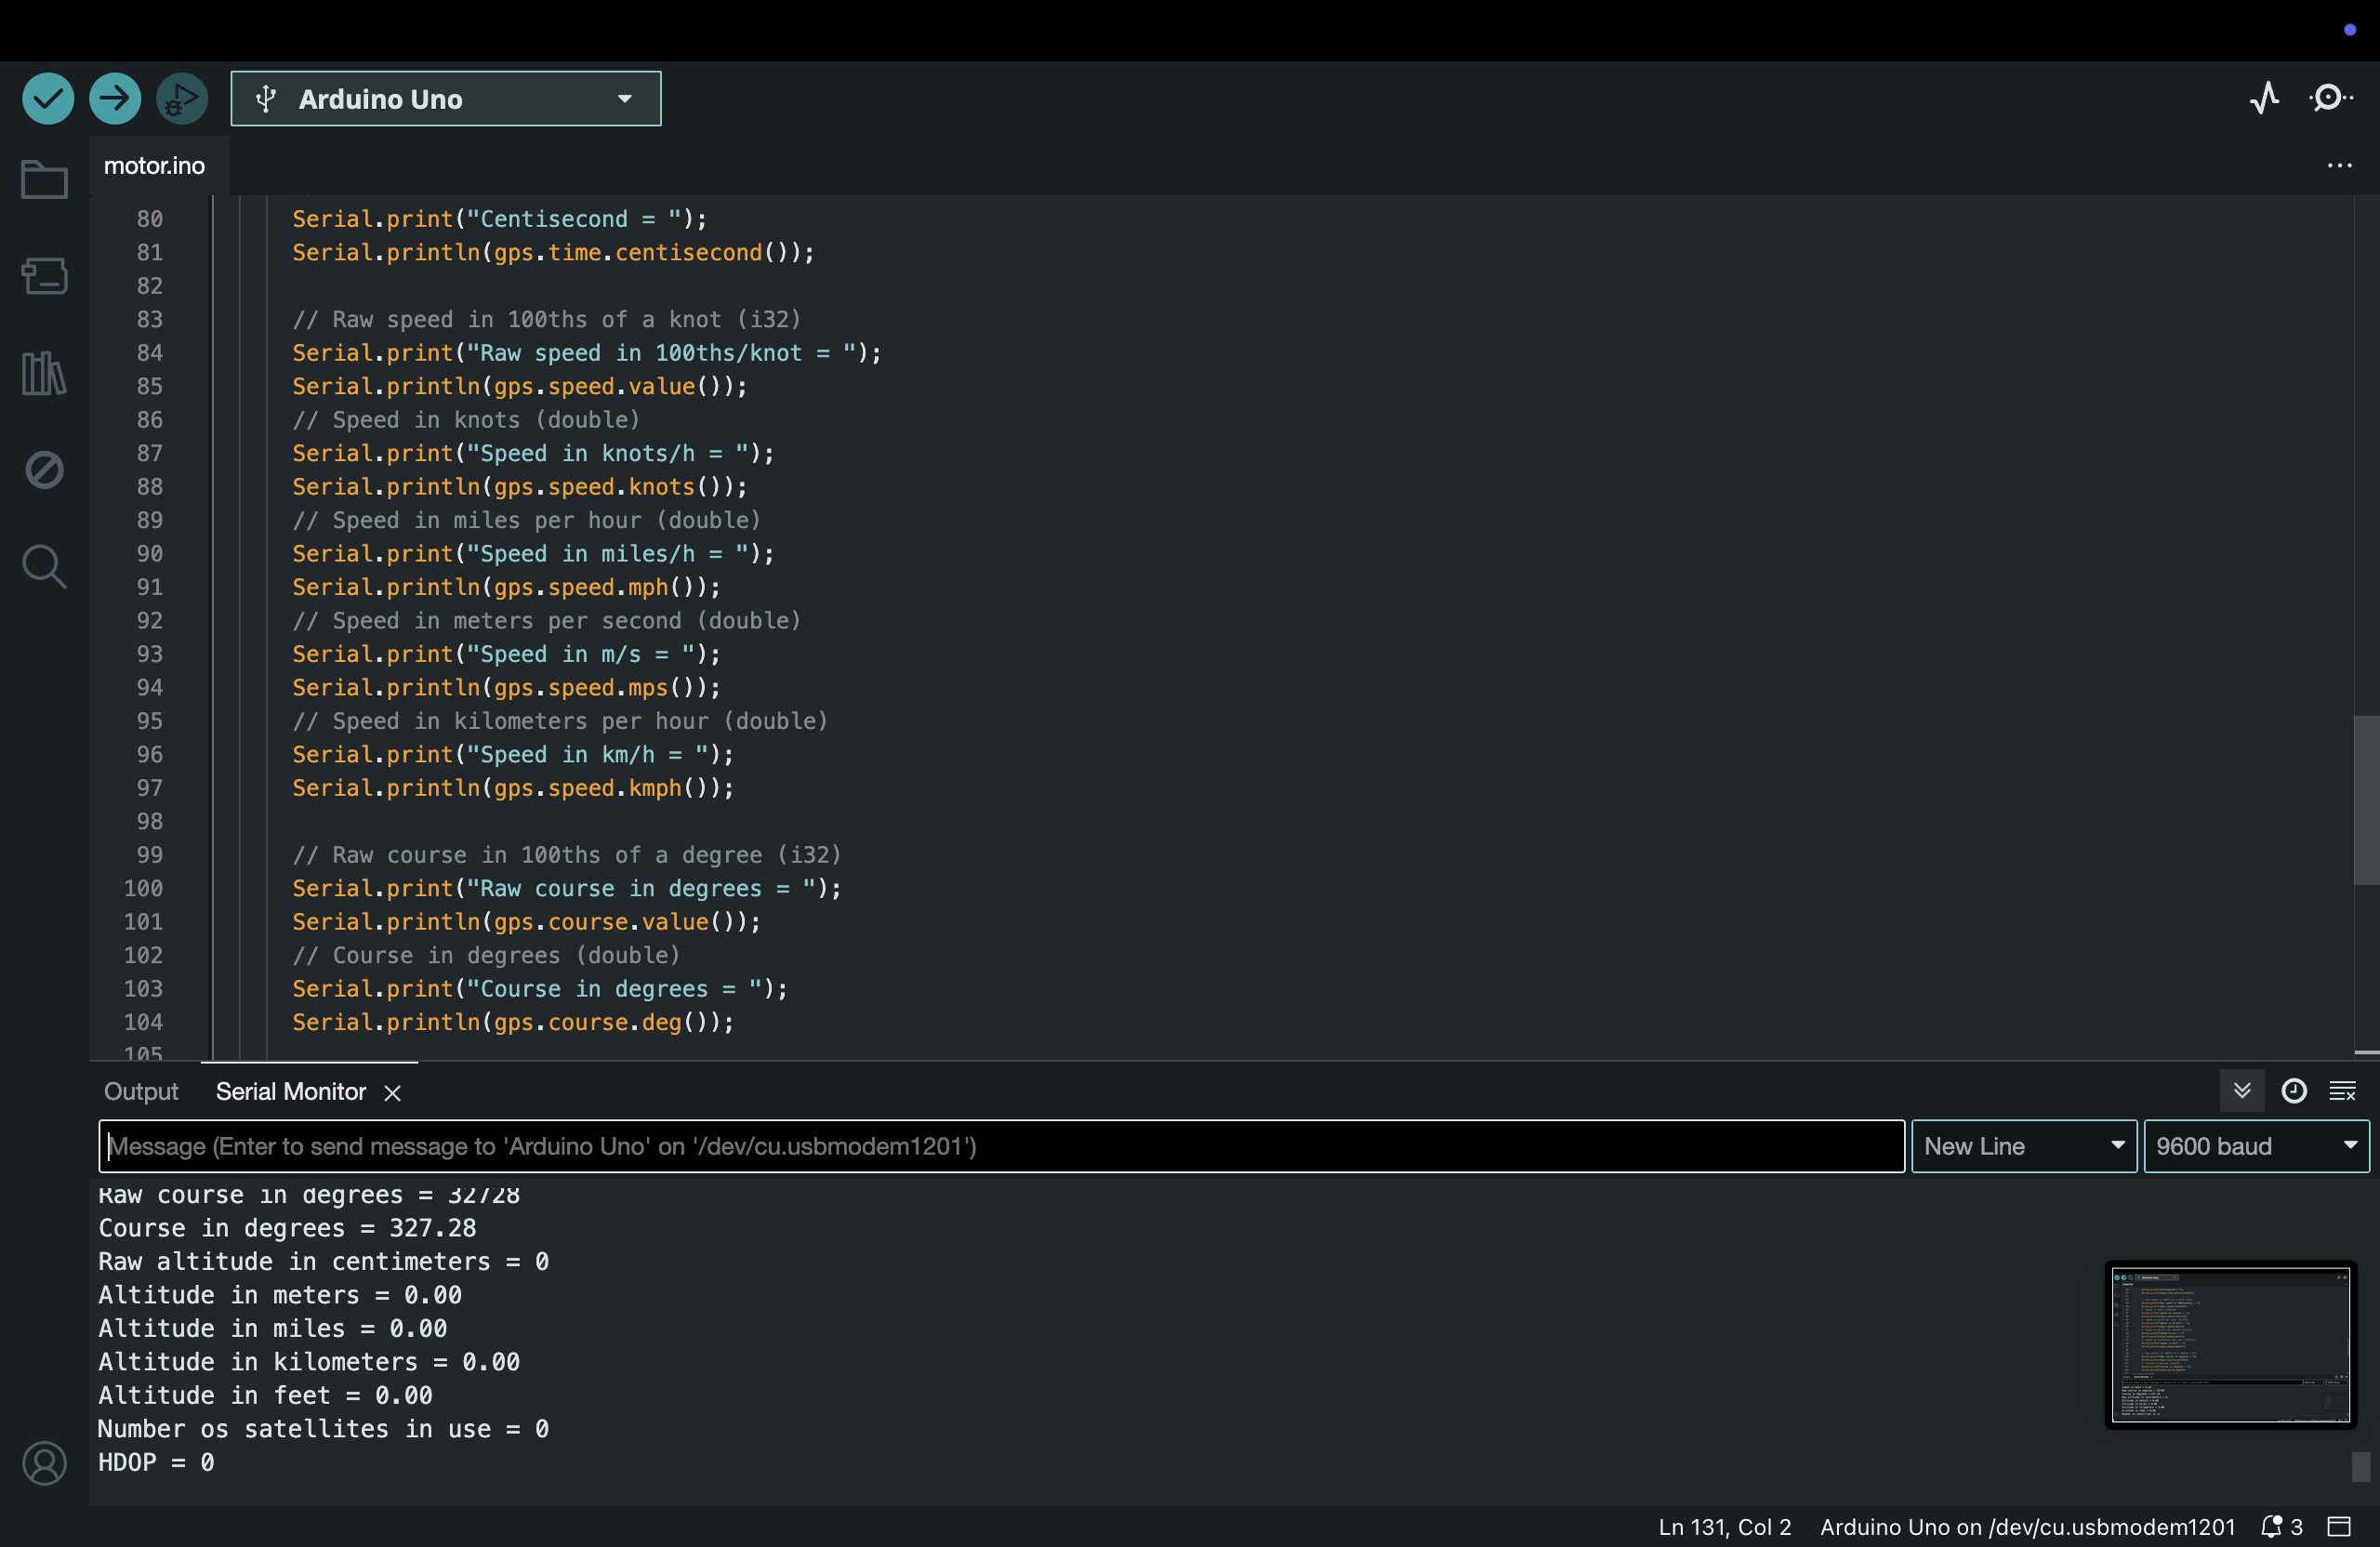
Task: Open the Serial Monitor magnifier icon
Action: tap(2331, 98)
